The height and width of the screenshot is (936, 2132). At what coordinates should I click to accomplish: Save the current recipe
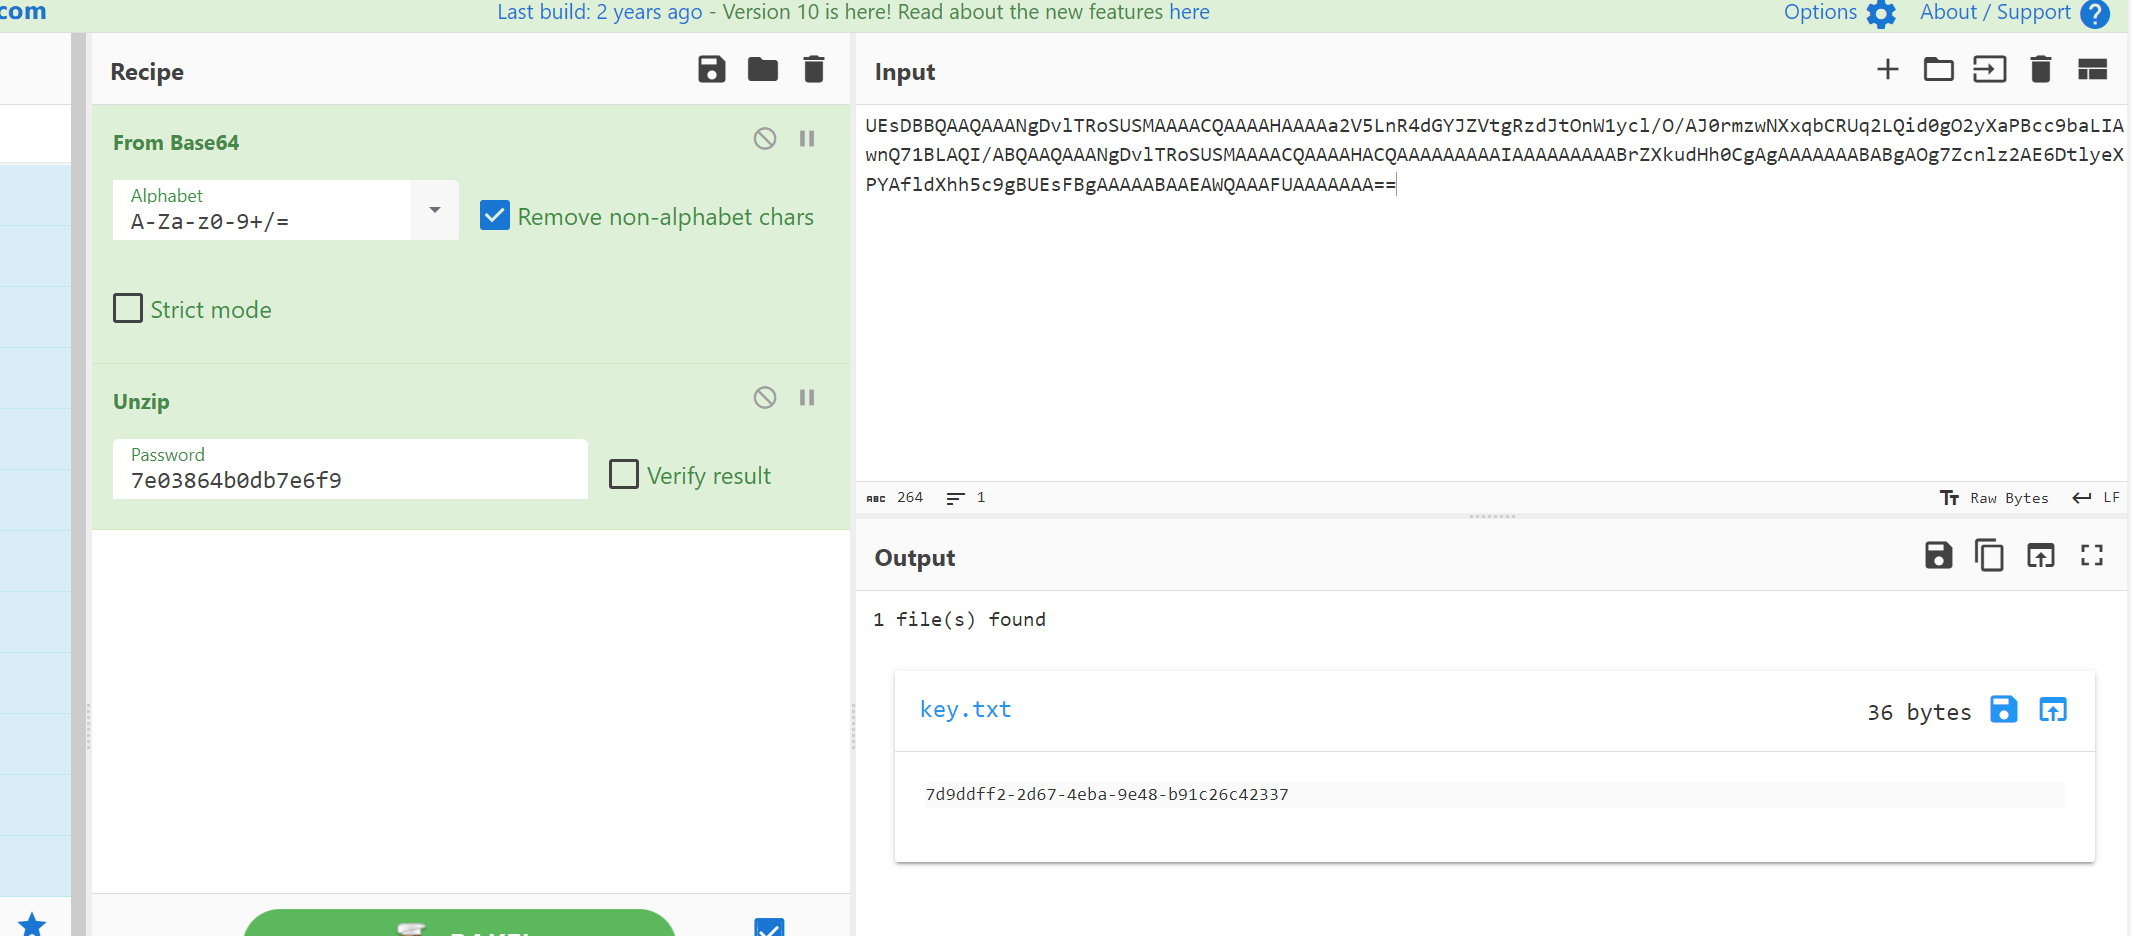coord(711,70)
